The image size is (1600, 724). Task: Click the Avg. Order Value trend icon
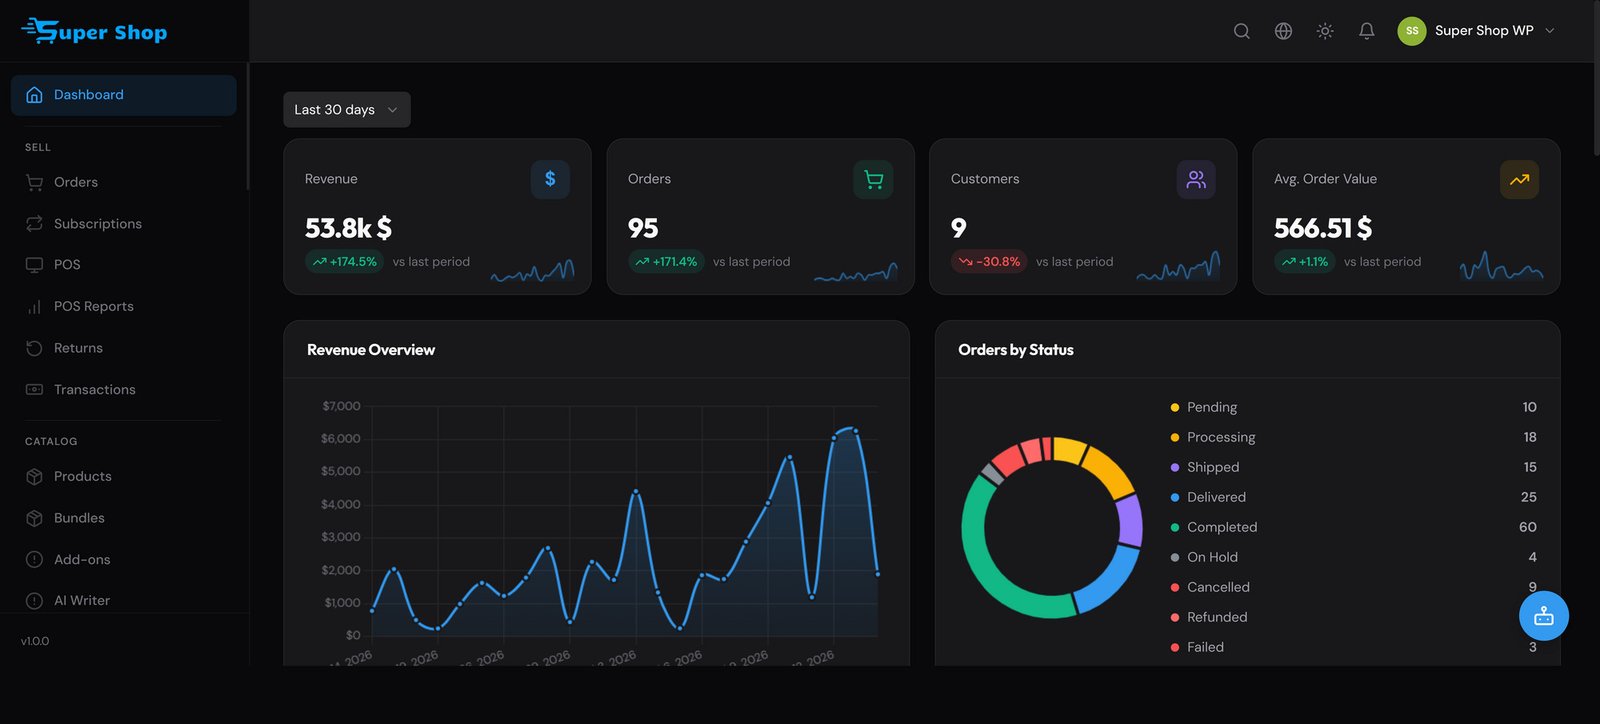1519,180
